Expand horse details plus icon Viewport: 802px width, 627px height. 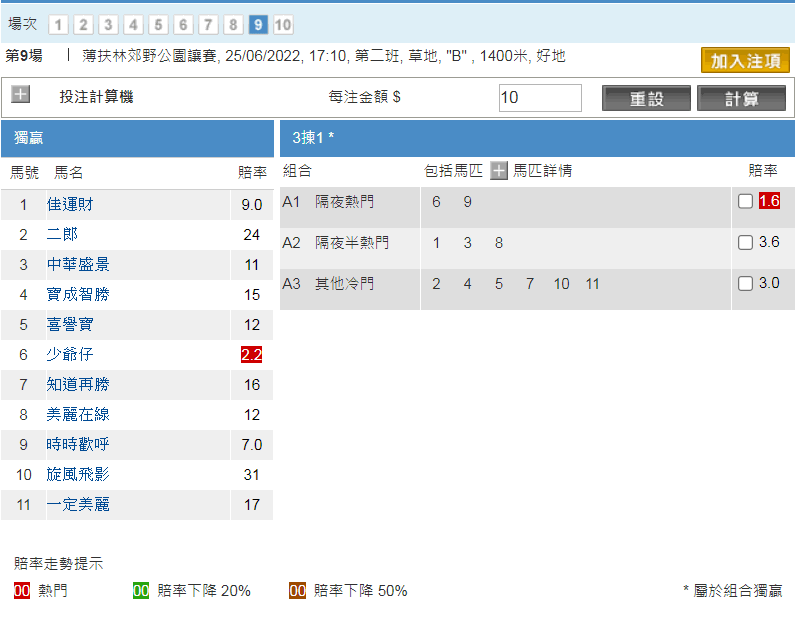498,170
